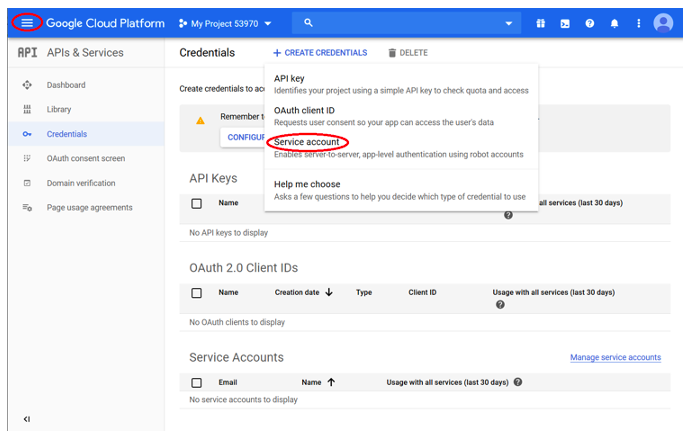The image size is (692, 445).
Task: Click 'No service accounts to display' text
Action: pyautogui.click(x=244, y=400)
